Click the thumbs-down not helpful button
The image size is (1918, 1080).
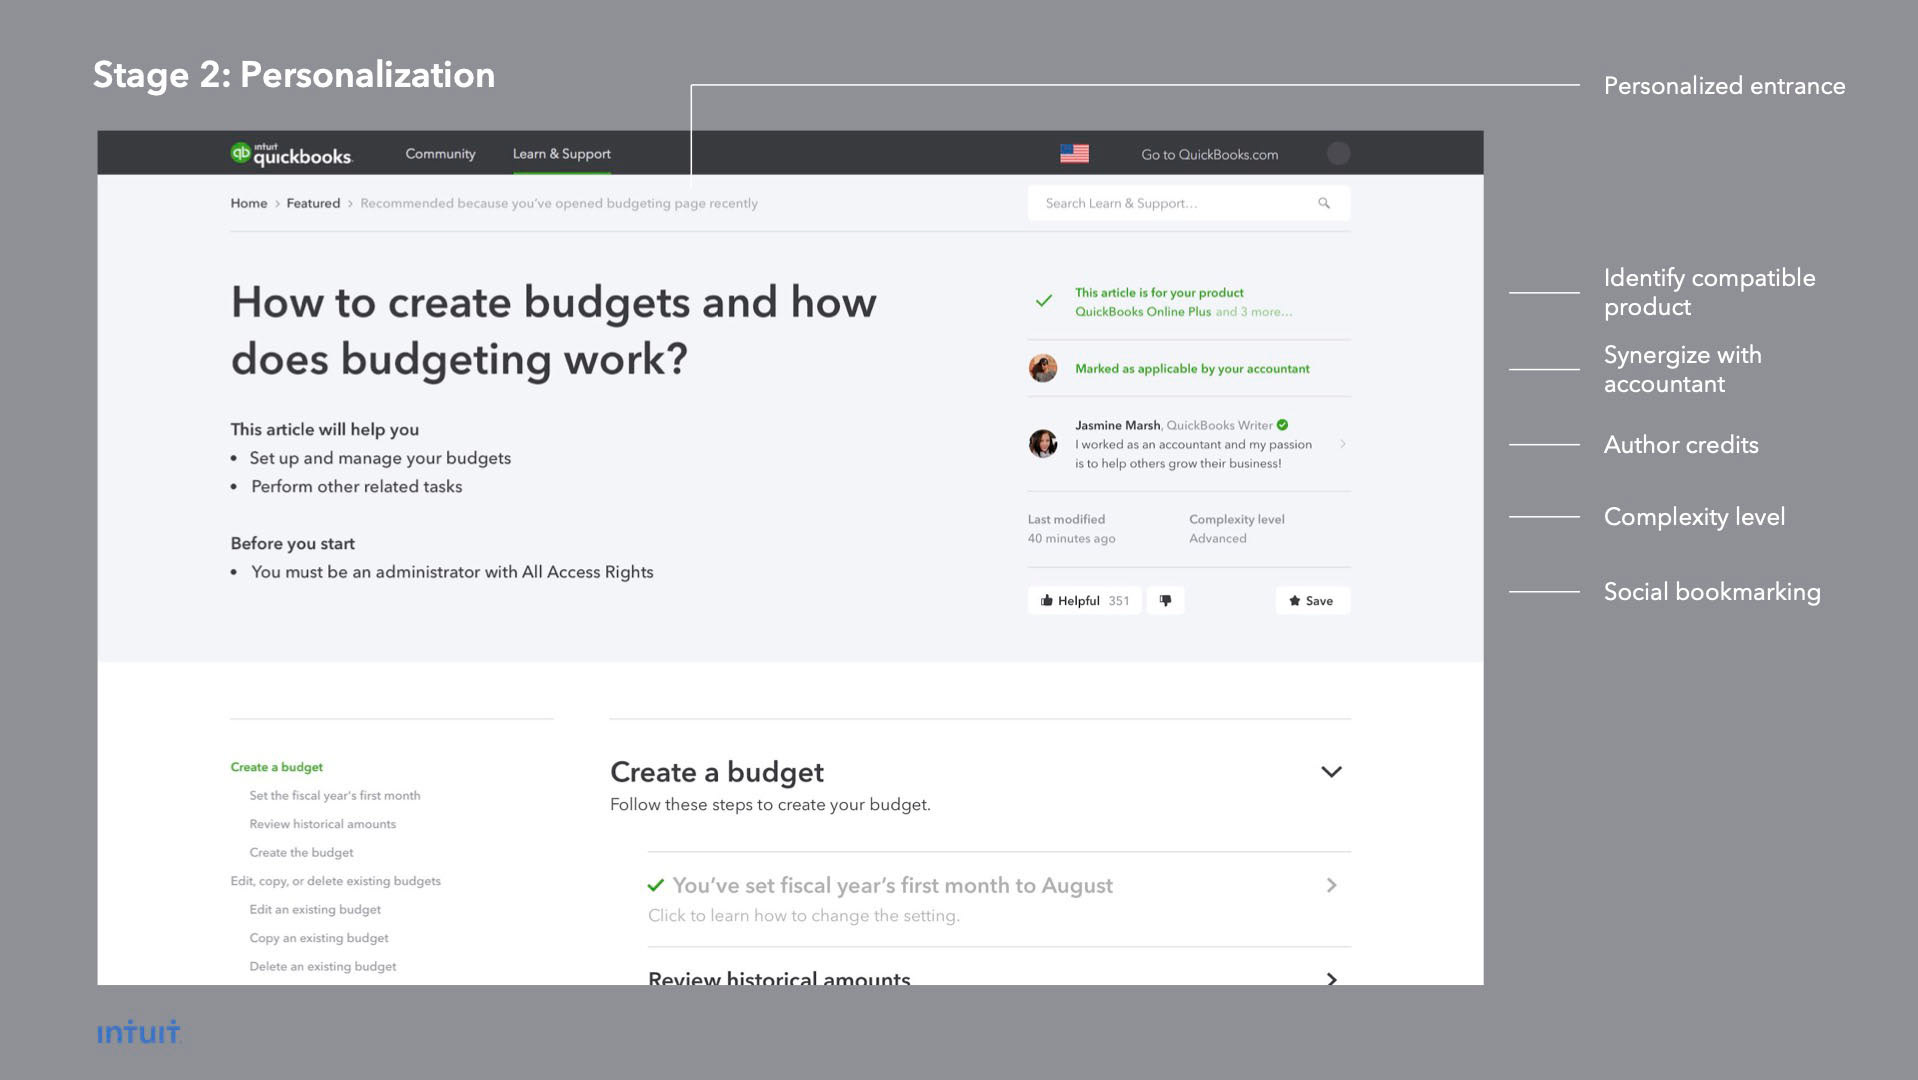click(x=1165, y=600)
